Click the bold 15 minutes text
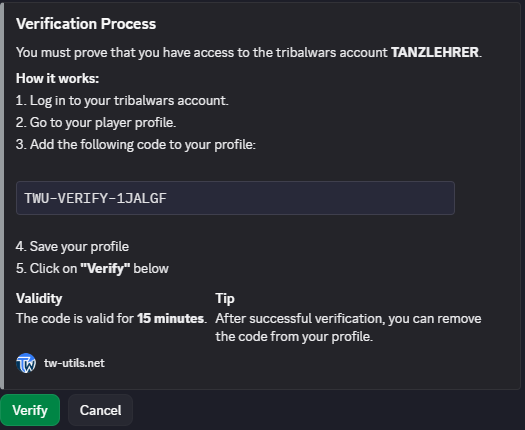525x430 pixels. click(171, 318)
